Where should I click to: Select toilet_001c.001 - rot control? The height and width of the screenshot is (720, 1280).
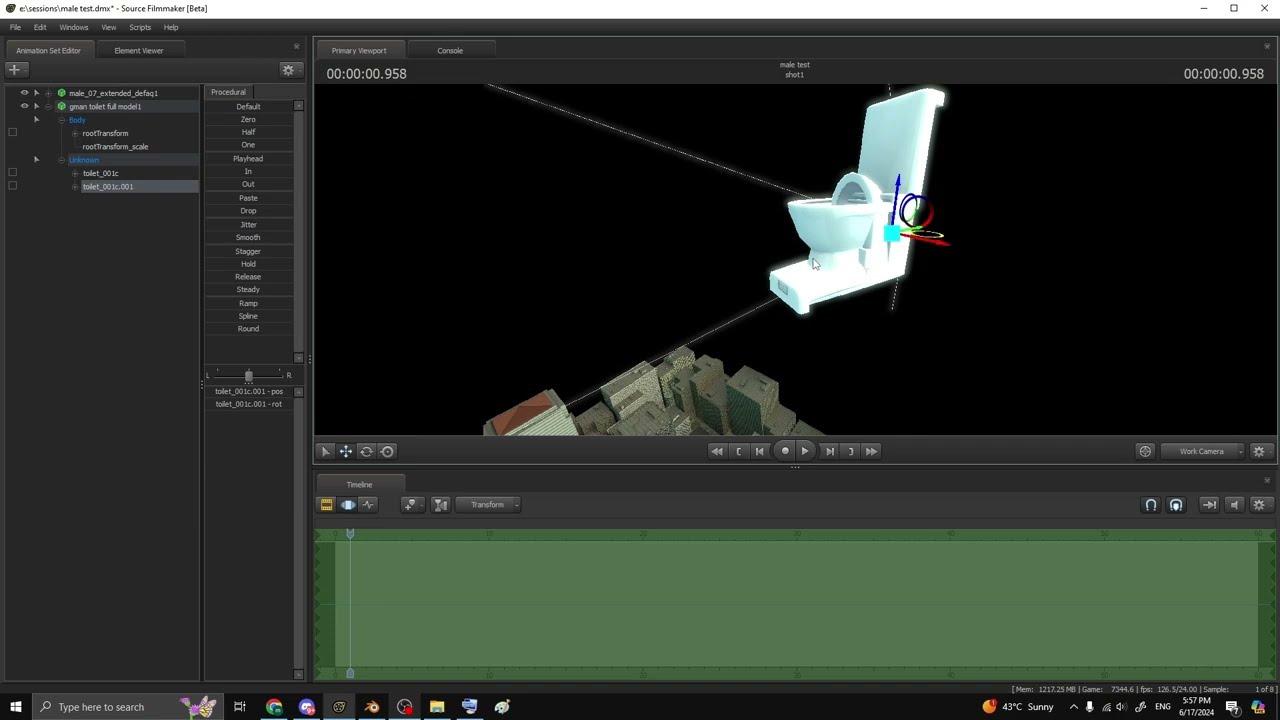(249, 404)
